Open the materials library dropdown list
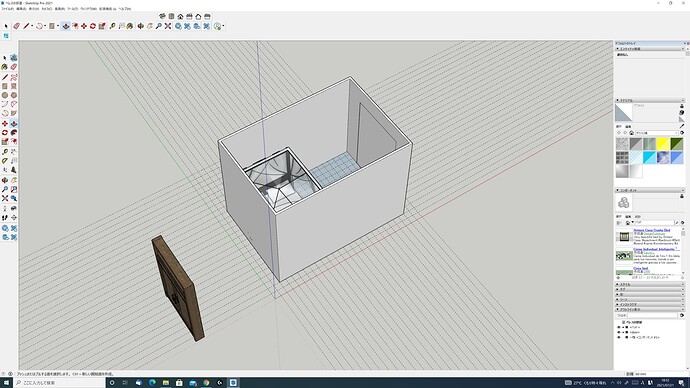690x388 pixels. [657, 133]
